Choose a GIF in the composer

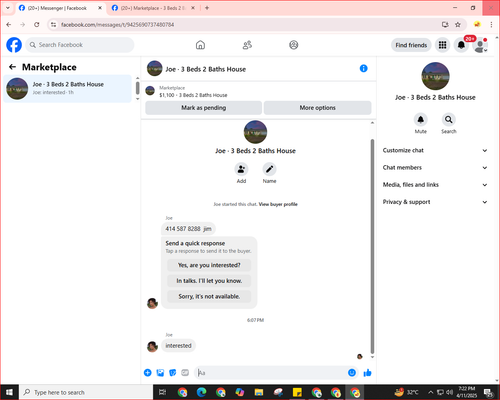coord(185,373)
